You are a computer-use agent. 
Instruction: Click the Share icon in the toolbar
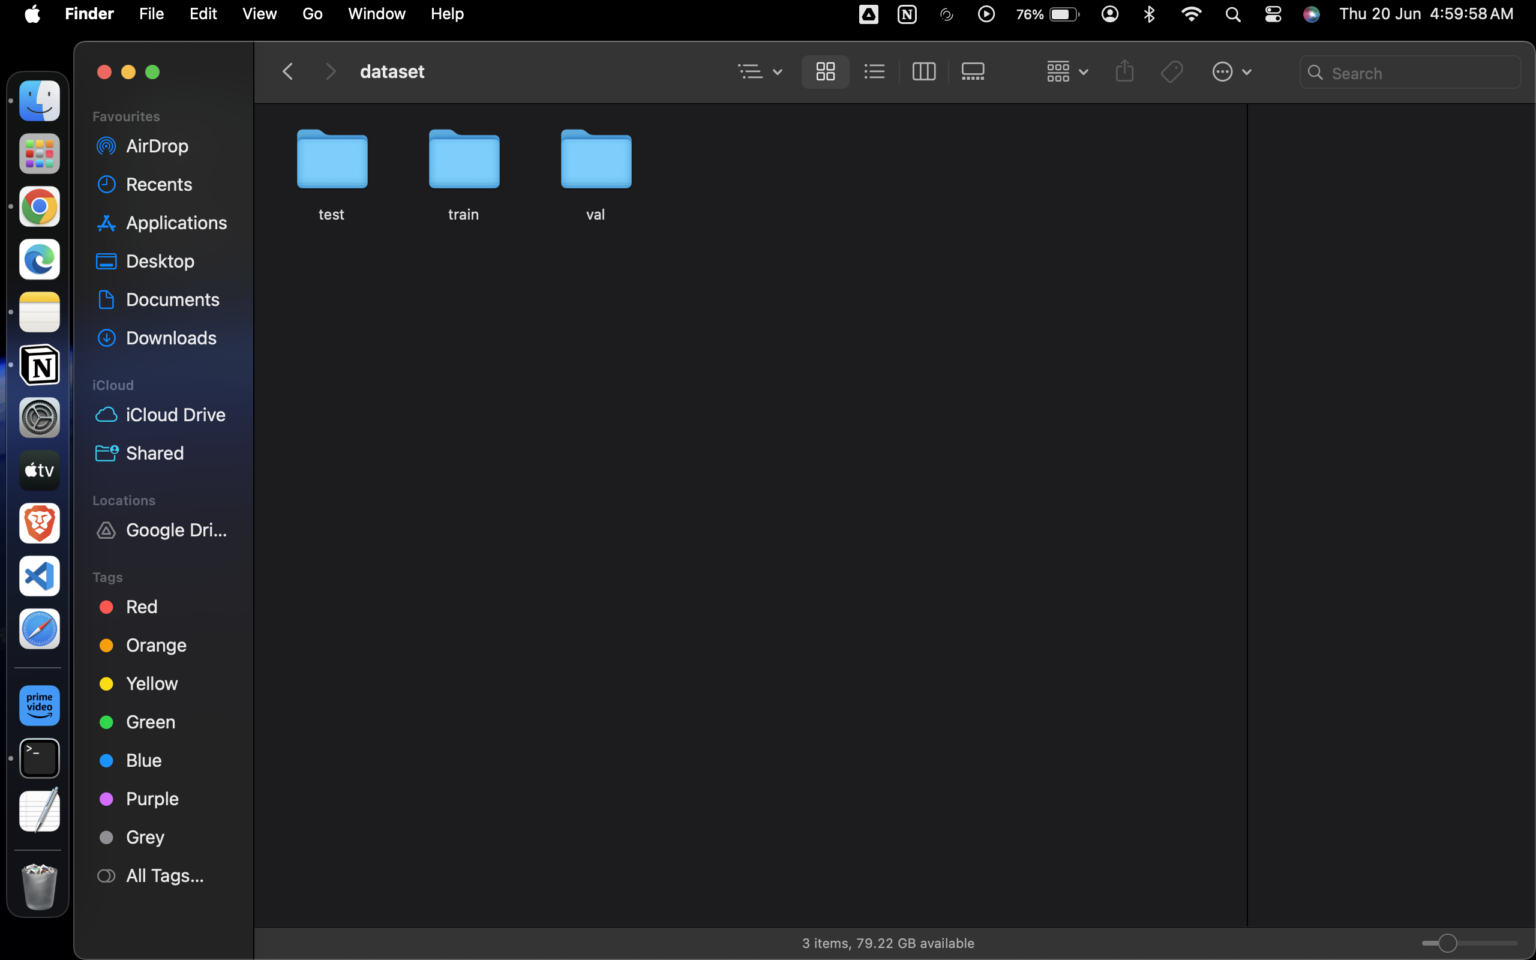point(1124,71)
